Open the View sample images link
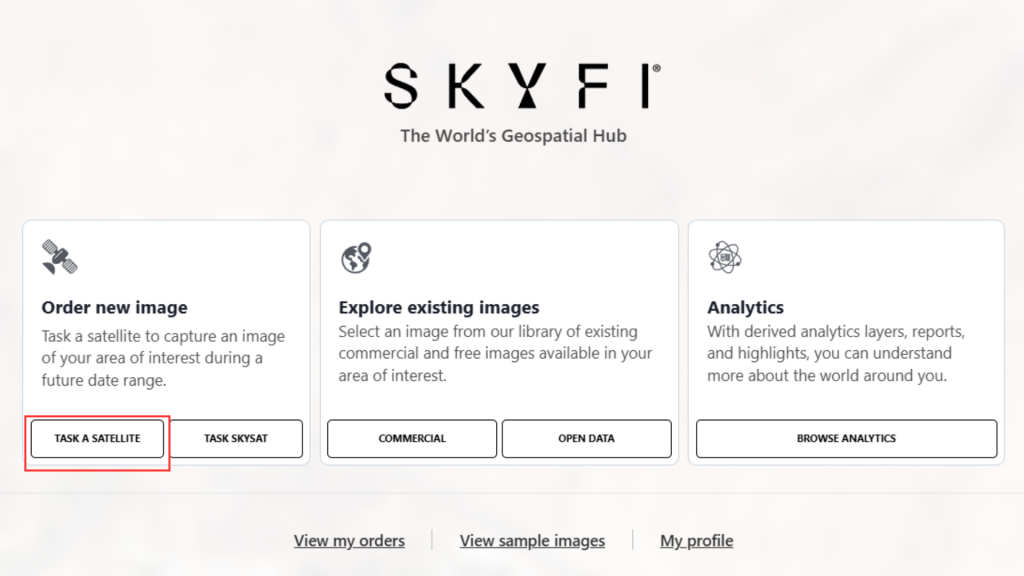The width and height of the screenshot is (1024, 576). coord(532,541)
